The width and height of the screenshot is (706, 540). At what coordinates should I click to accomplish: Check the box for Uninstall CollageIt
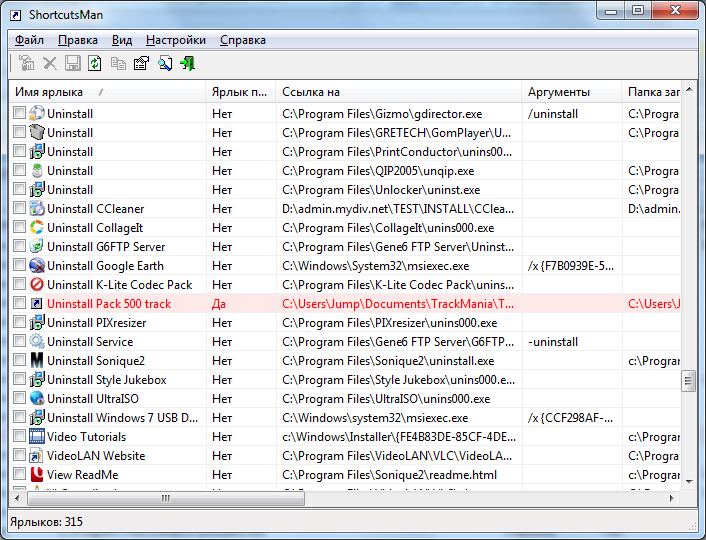pyautogui.click(x=19, y=227)
